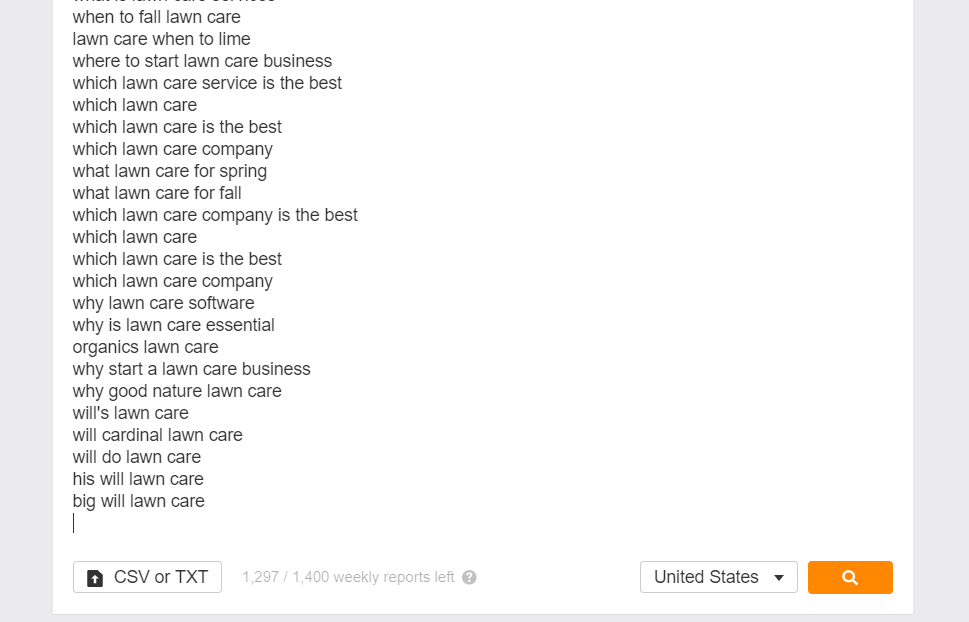The width and height of the screenshot is (969, 622).
Task: Open the United States country dropdown
Action: point(719,577)
